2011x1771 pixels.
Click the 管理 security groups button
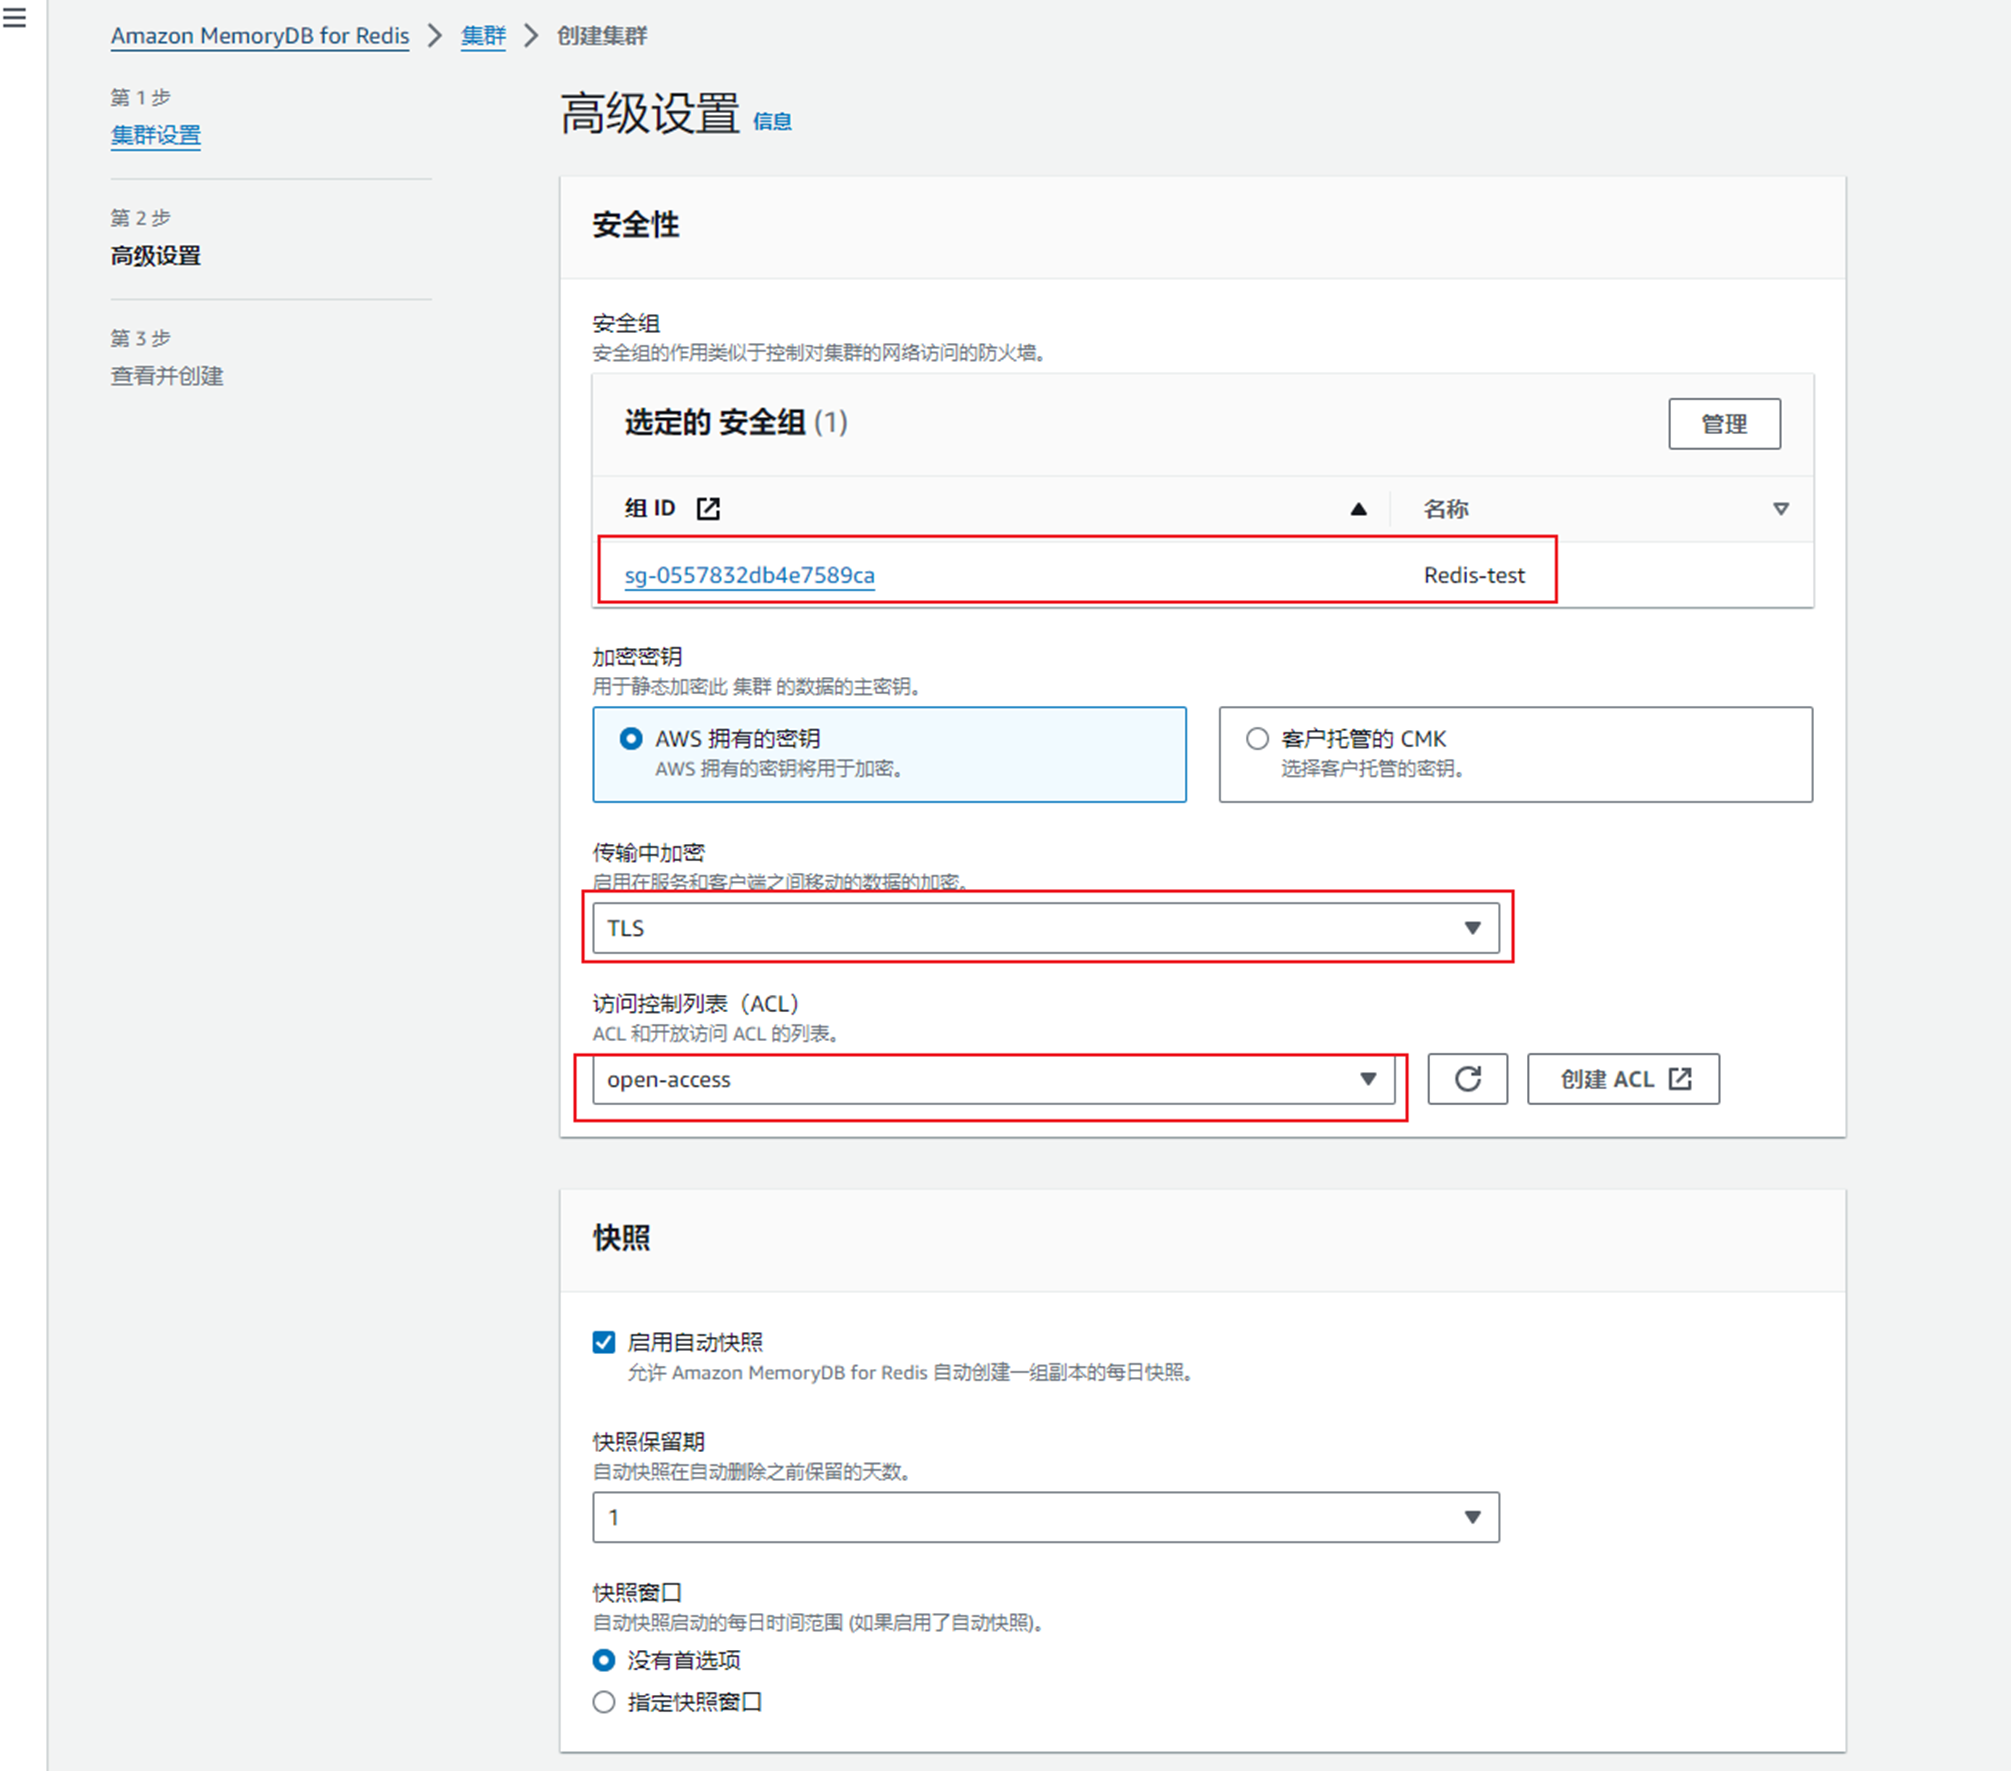[x=1723, y=424]
